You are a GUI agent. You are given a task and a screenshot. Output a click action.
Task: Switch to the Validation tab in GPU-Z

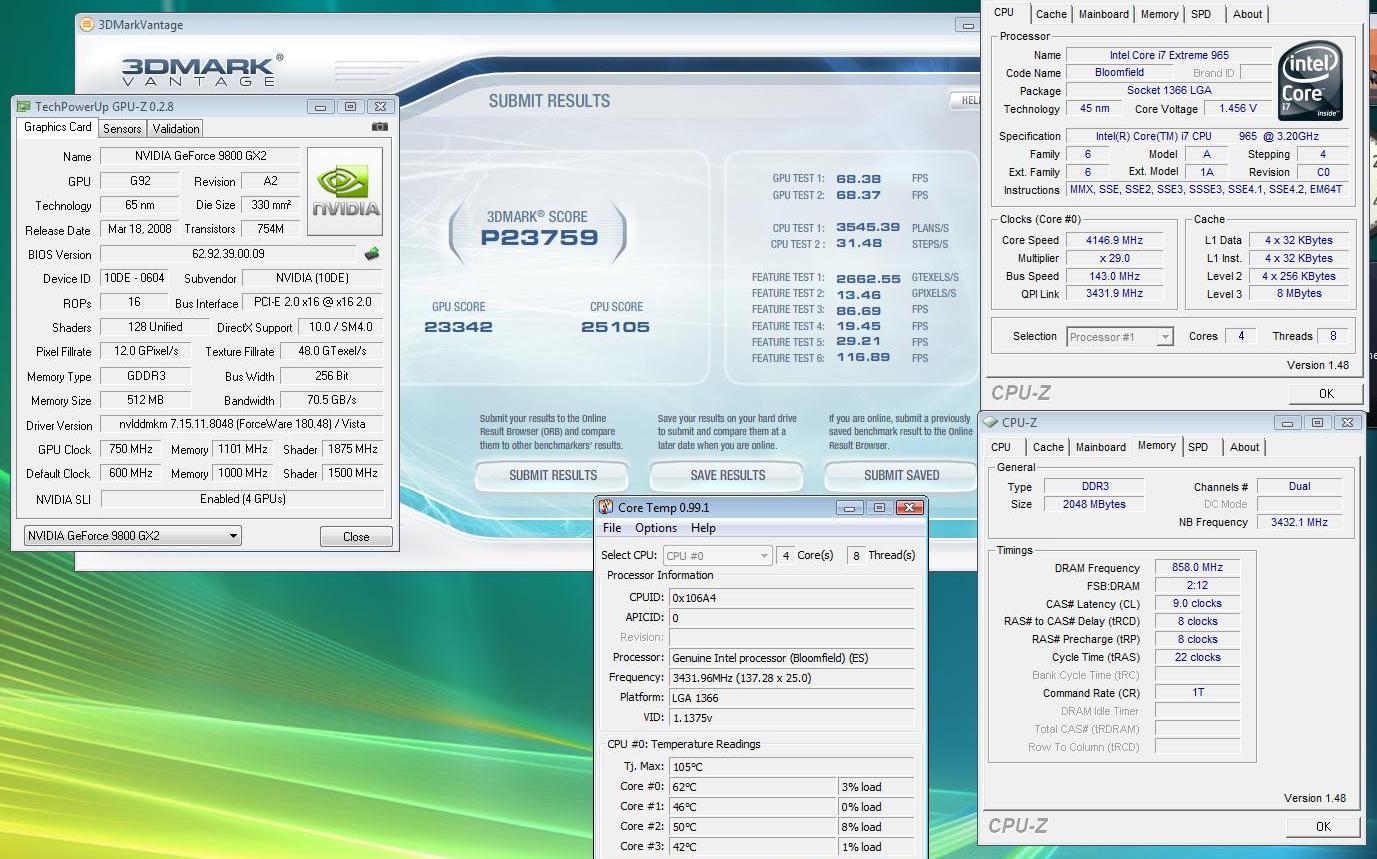pos(176,128)
